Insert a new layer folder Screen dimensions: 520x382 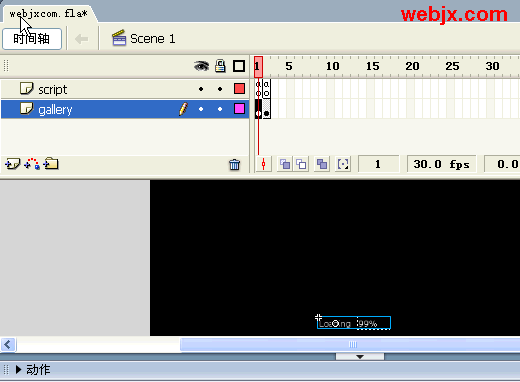[x=51, y=163]
